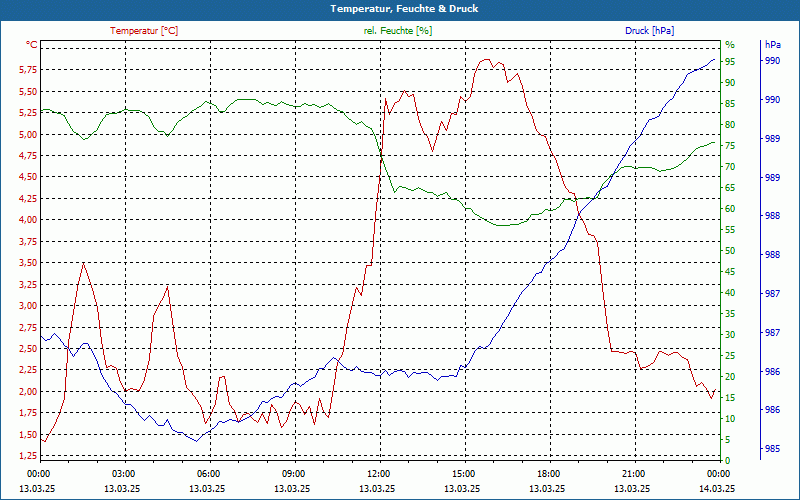Click the red '°C' axis unit label

(x=32, y=45)
